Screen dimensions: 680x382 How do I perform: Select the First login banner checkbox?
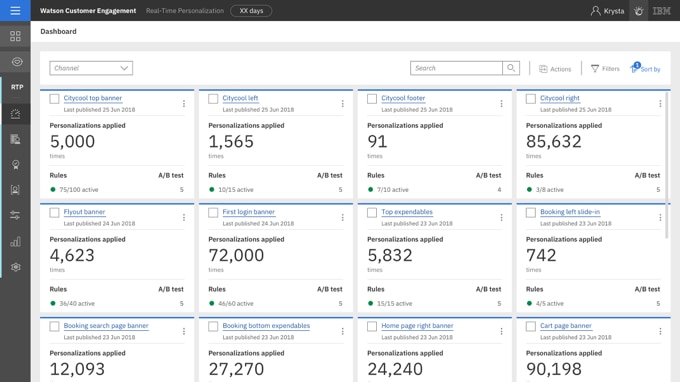click(213, 212)
